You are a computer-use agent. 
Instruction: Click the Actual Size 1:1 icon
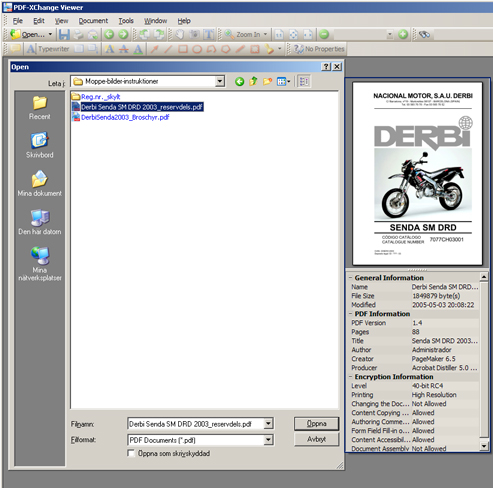(x=279, y=34)
